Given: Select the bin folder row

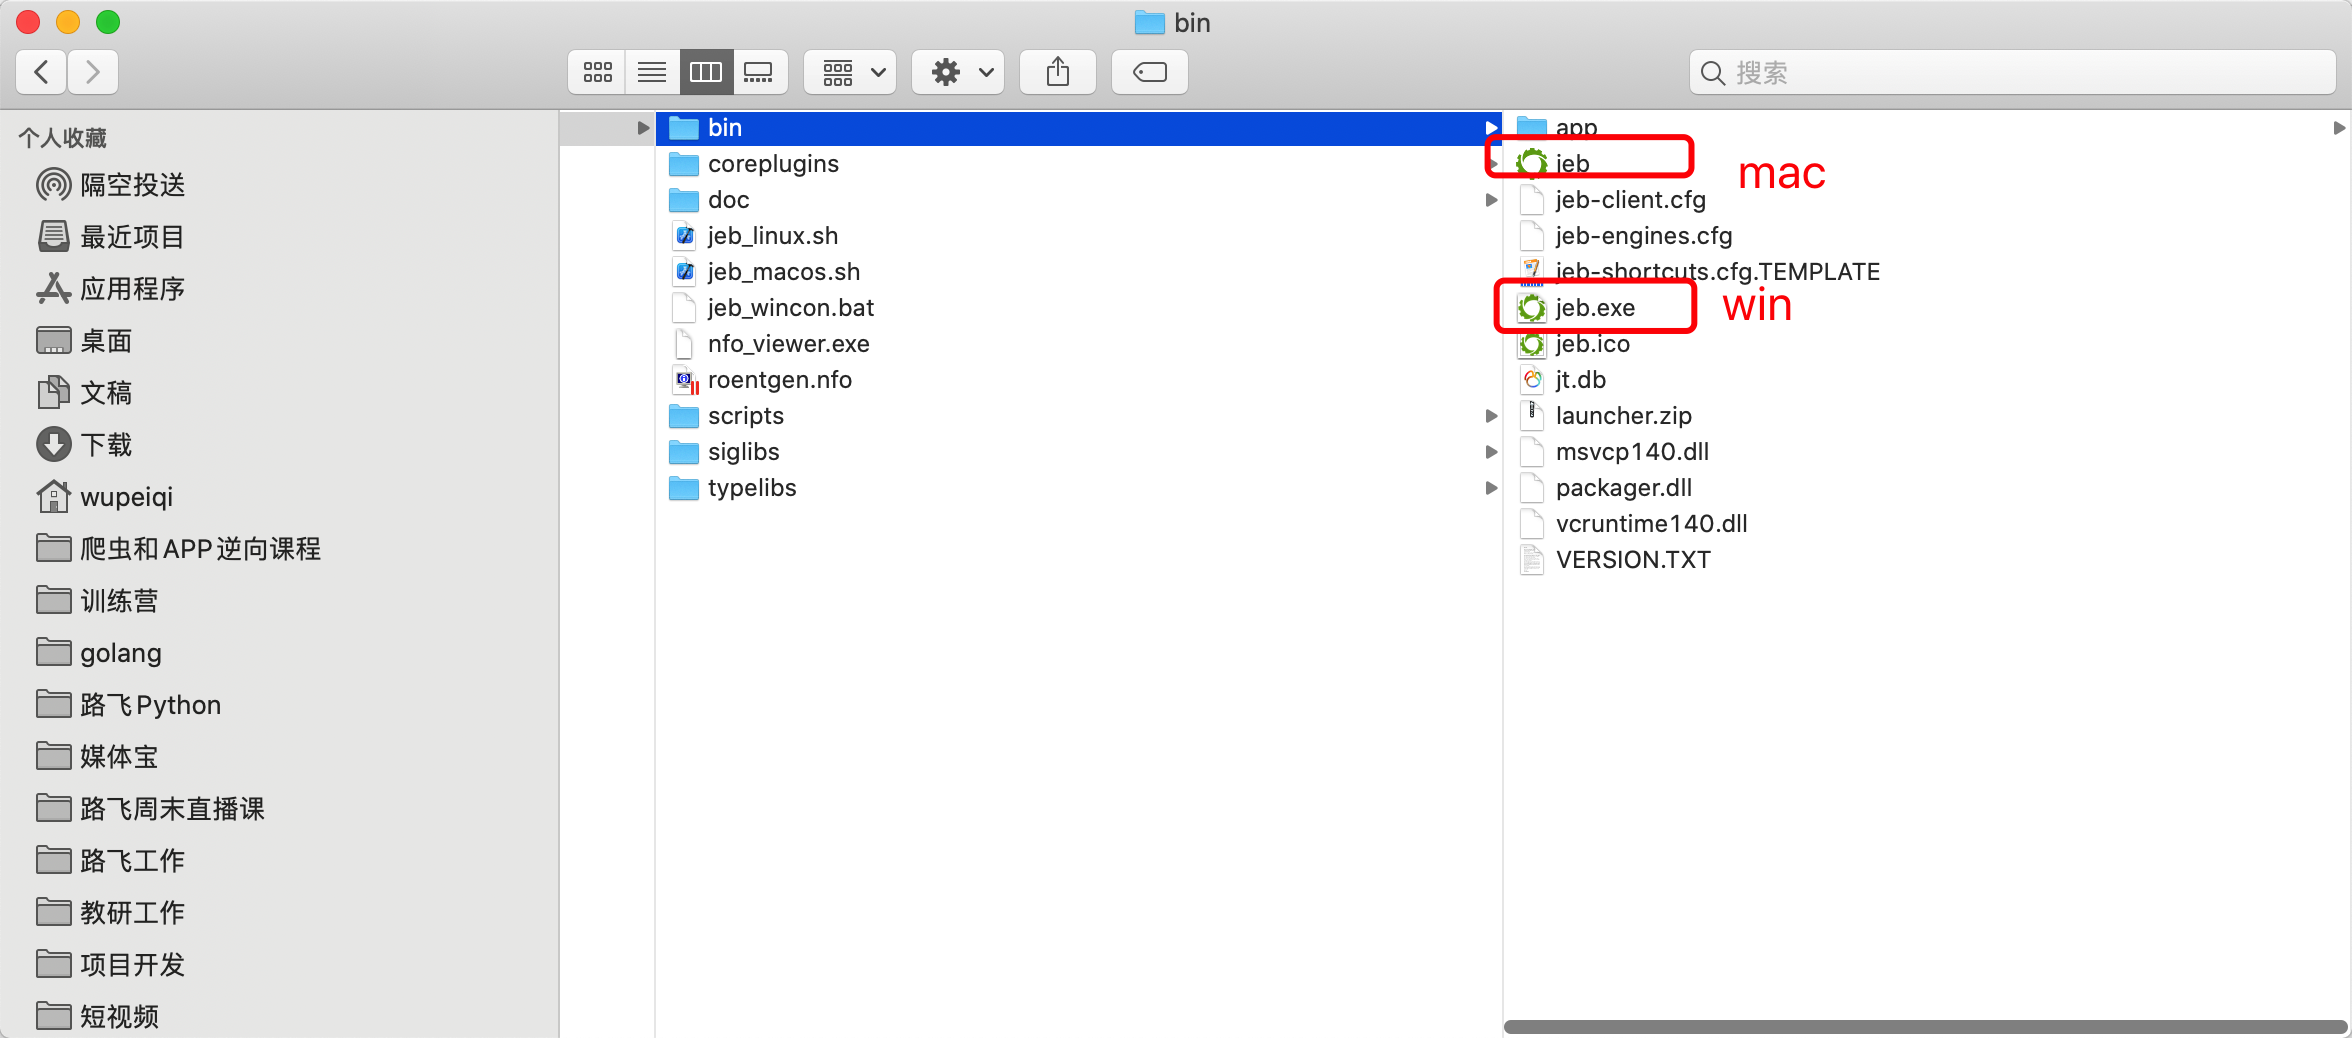Looking at the screenshot, I should 1079,128.
